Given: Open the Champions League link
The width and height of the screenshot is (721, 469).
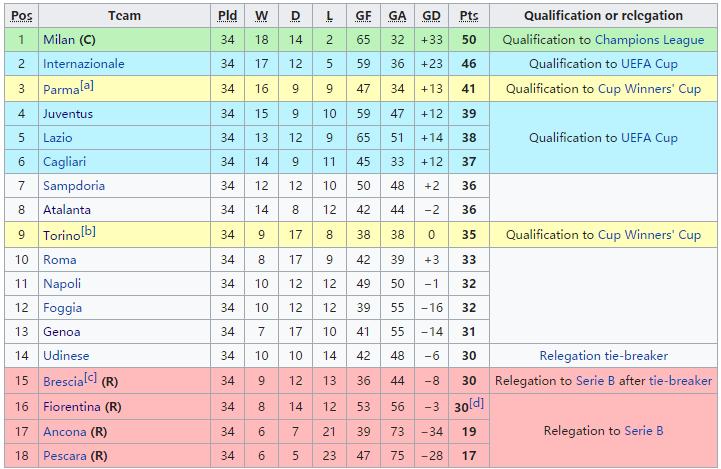Looking at the screenshot, I should click(x=641, y=40).
